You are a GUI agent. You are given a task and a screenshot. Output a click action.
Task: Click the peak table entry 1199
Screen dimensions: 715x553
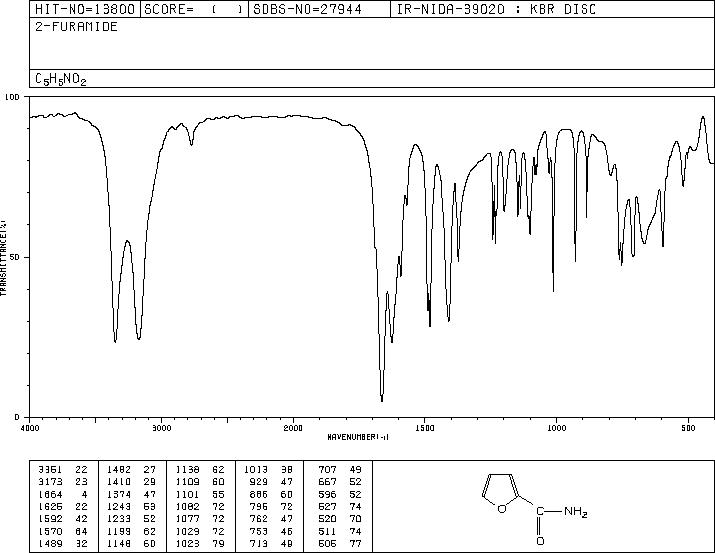pyautogui.click(x=119, y=531)
